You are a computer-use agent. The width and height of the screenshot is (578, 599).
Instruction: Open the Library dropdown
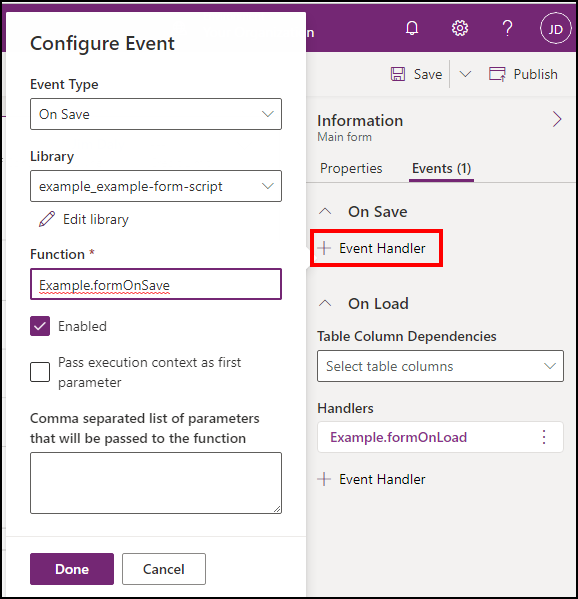[156, 186]
